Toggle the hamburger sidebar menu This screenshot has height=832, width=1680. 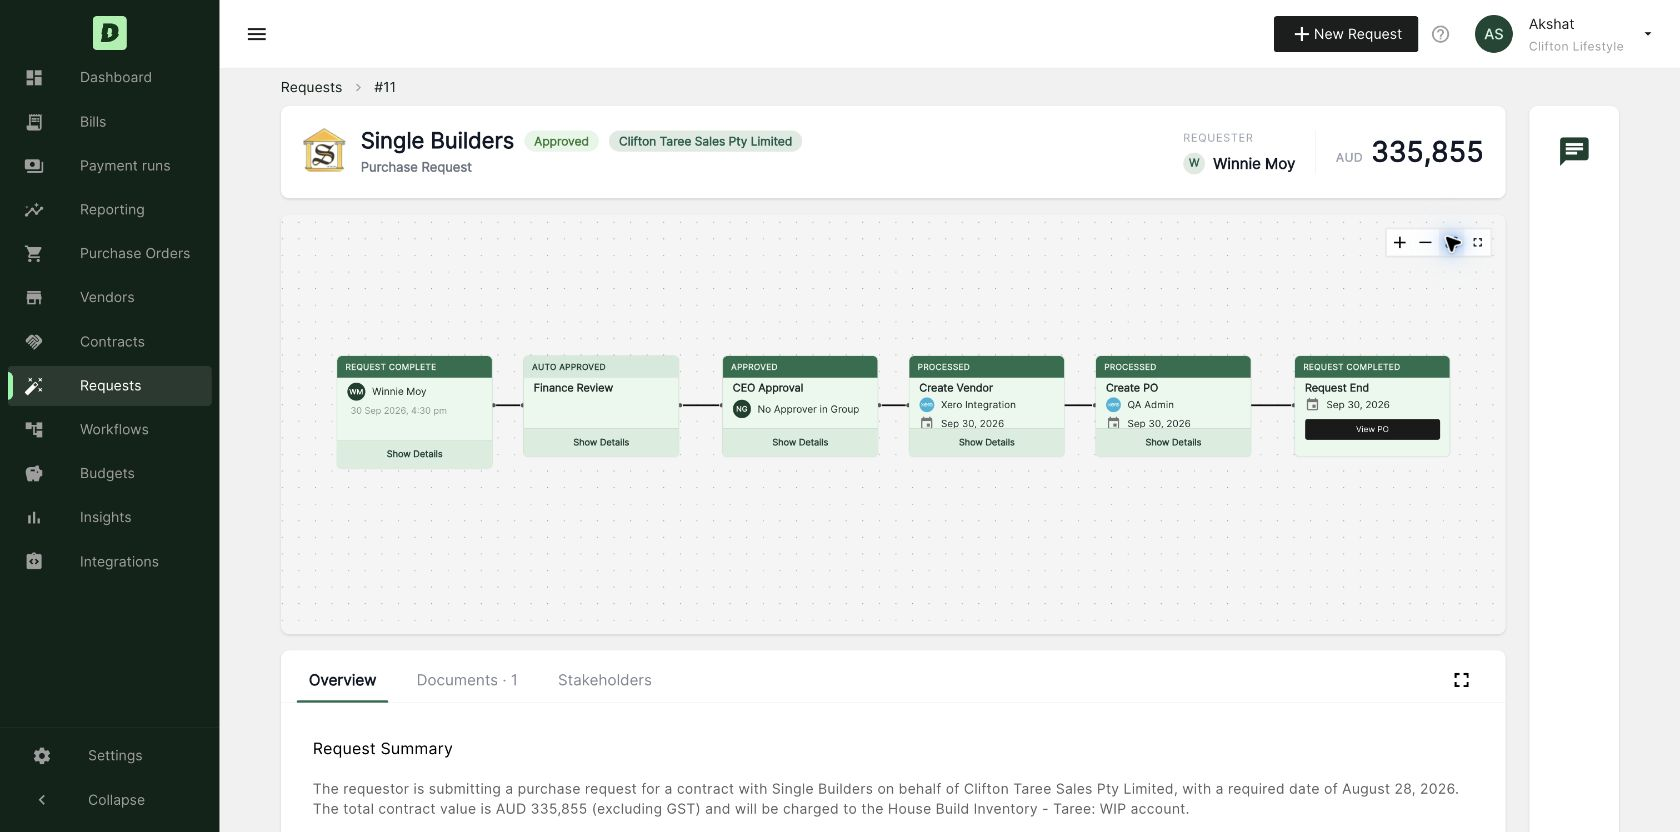[257, 34]
